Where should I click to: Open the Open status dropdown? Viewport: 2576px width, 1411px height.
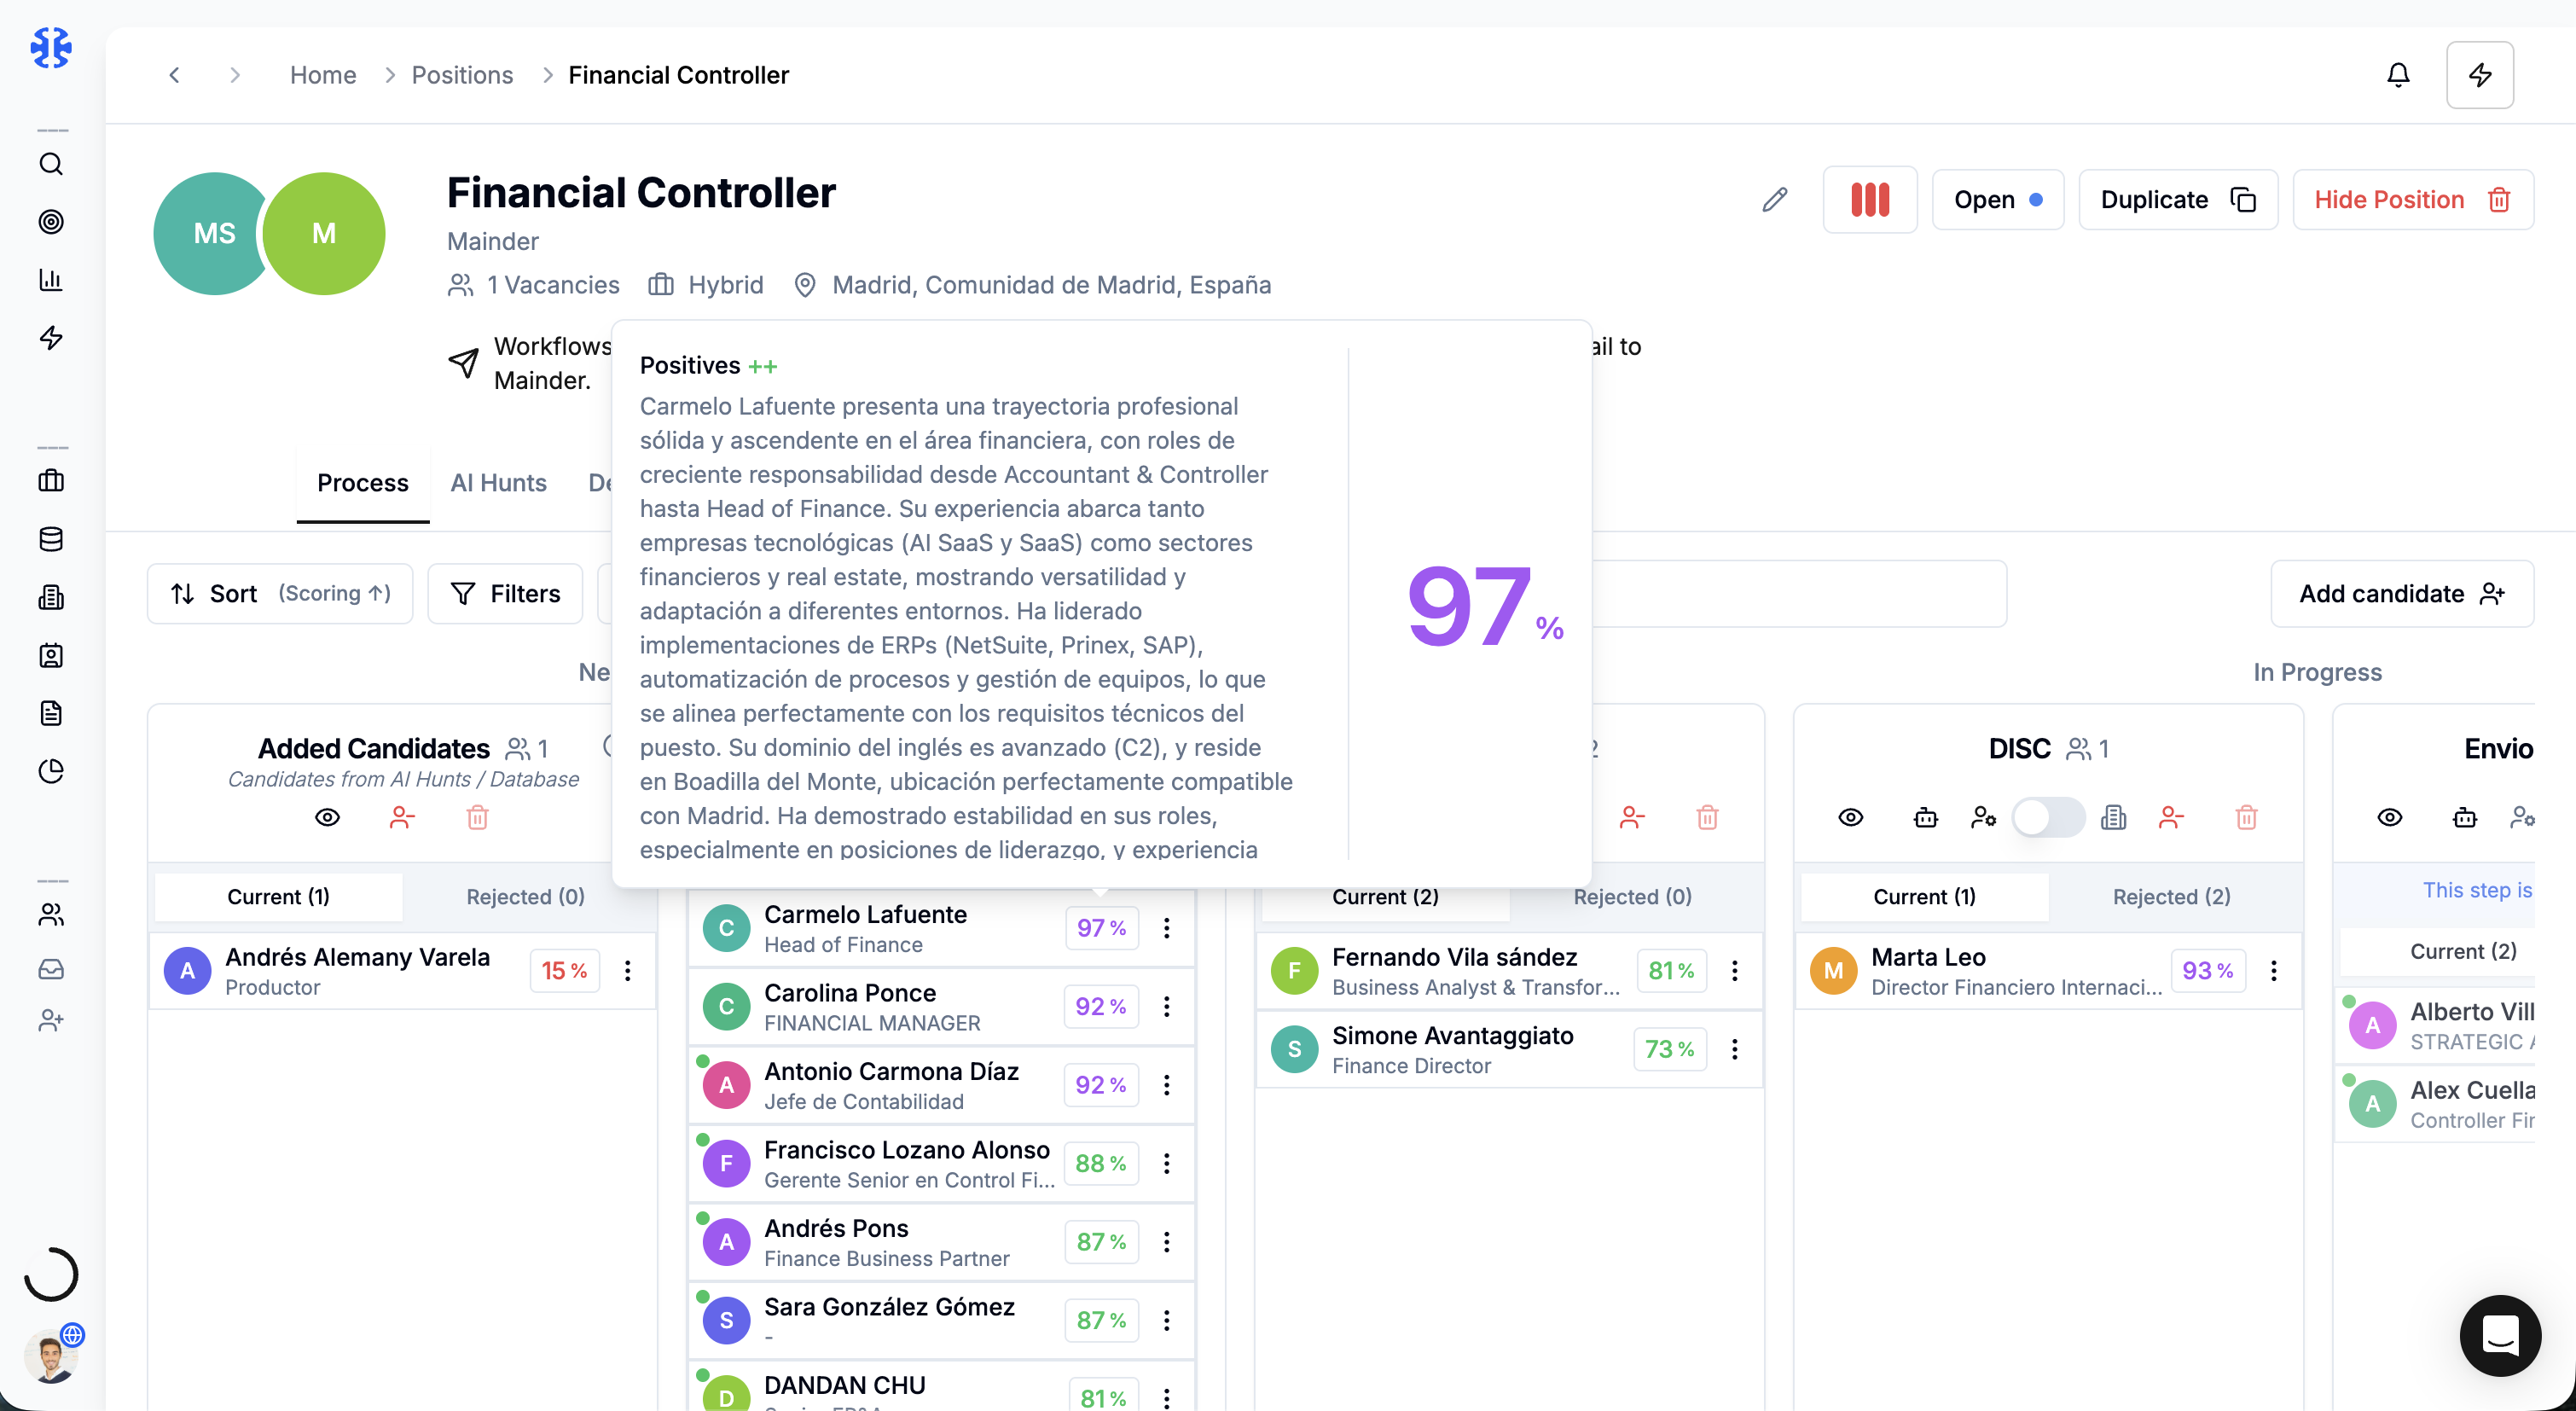[1997, 200]
